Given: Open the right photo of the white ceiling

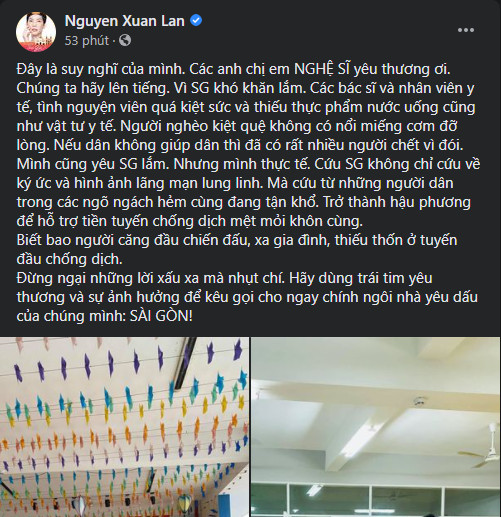Looking at the screenshot, I should (x=376, y=427).
